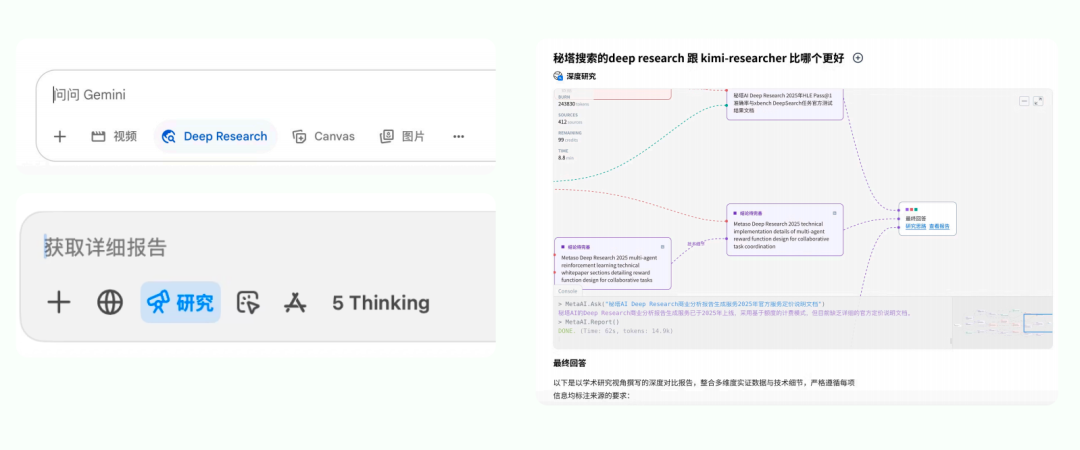
Task: Click the question title about kimi-researcher
Action: [698, 58]
